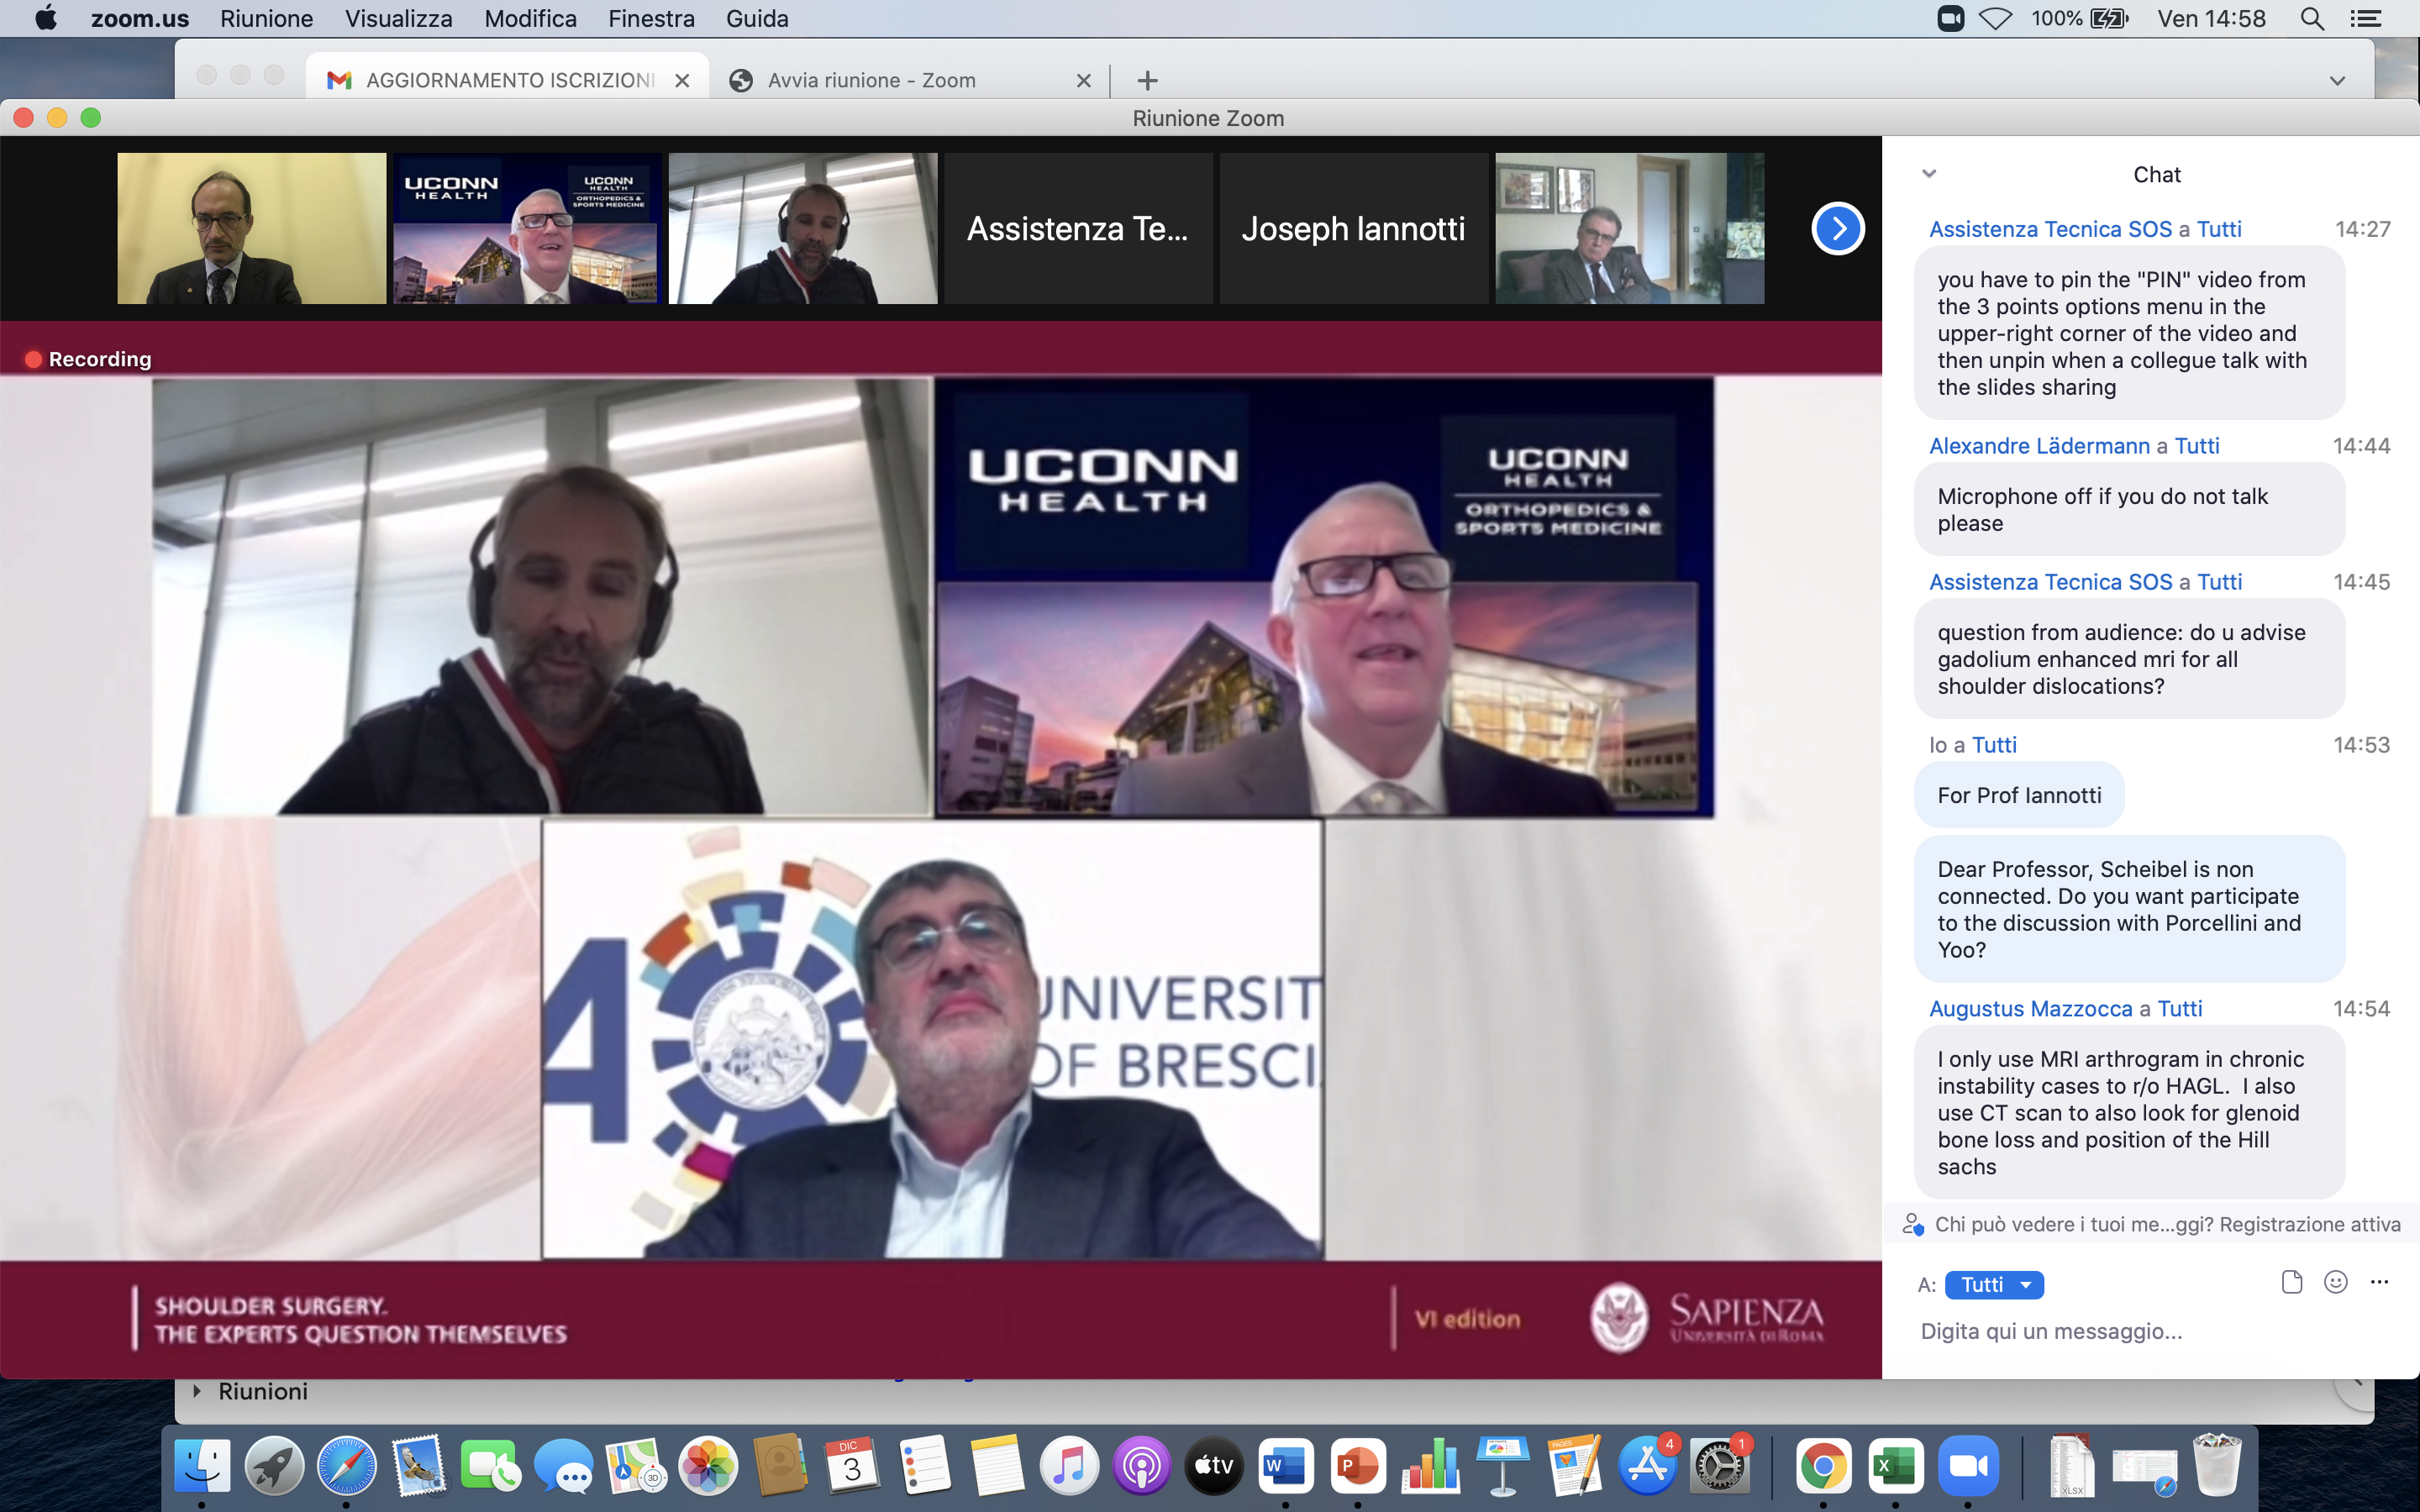2420x1512 pixels.
Task: Open the zoom.us application menu
Action: pos(139,19)
